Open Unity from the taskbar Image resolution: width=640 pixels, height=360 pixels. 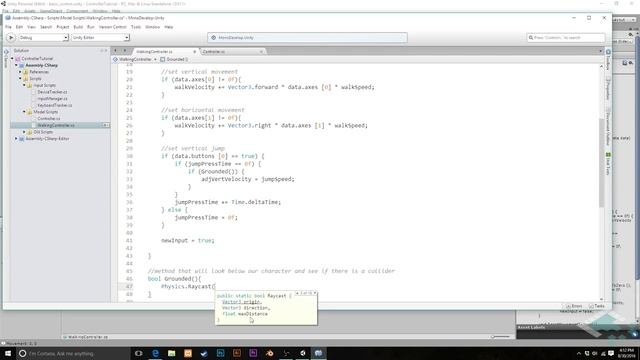coord(302,353)
